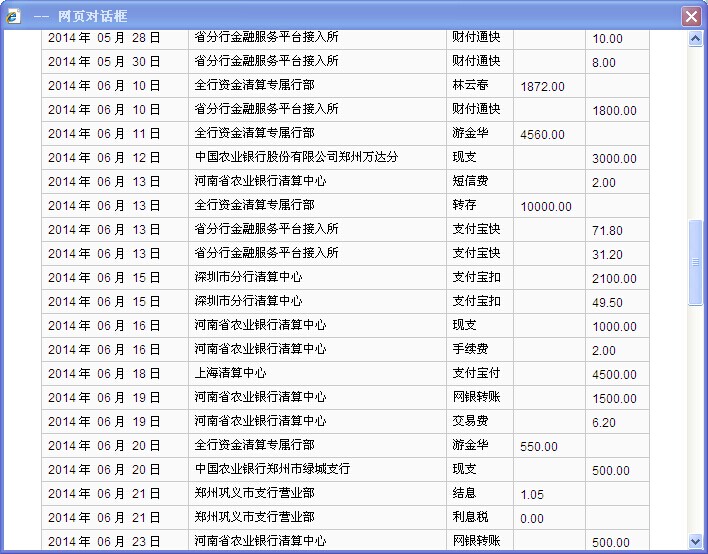Click the scrollbar up arrow
Viewport: 708px width, 554px height.
[x=696, y=39]
